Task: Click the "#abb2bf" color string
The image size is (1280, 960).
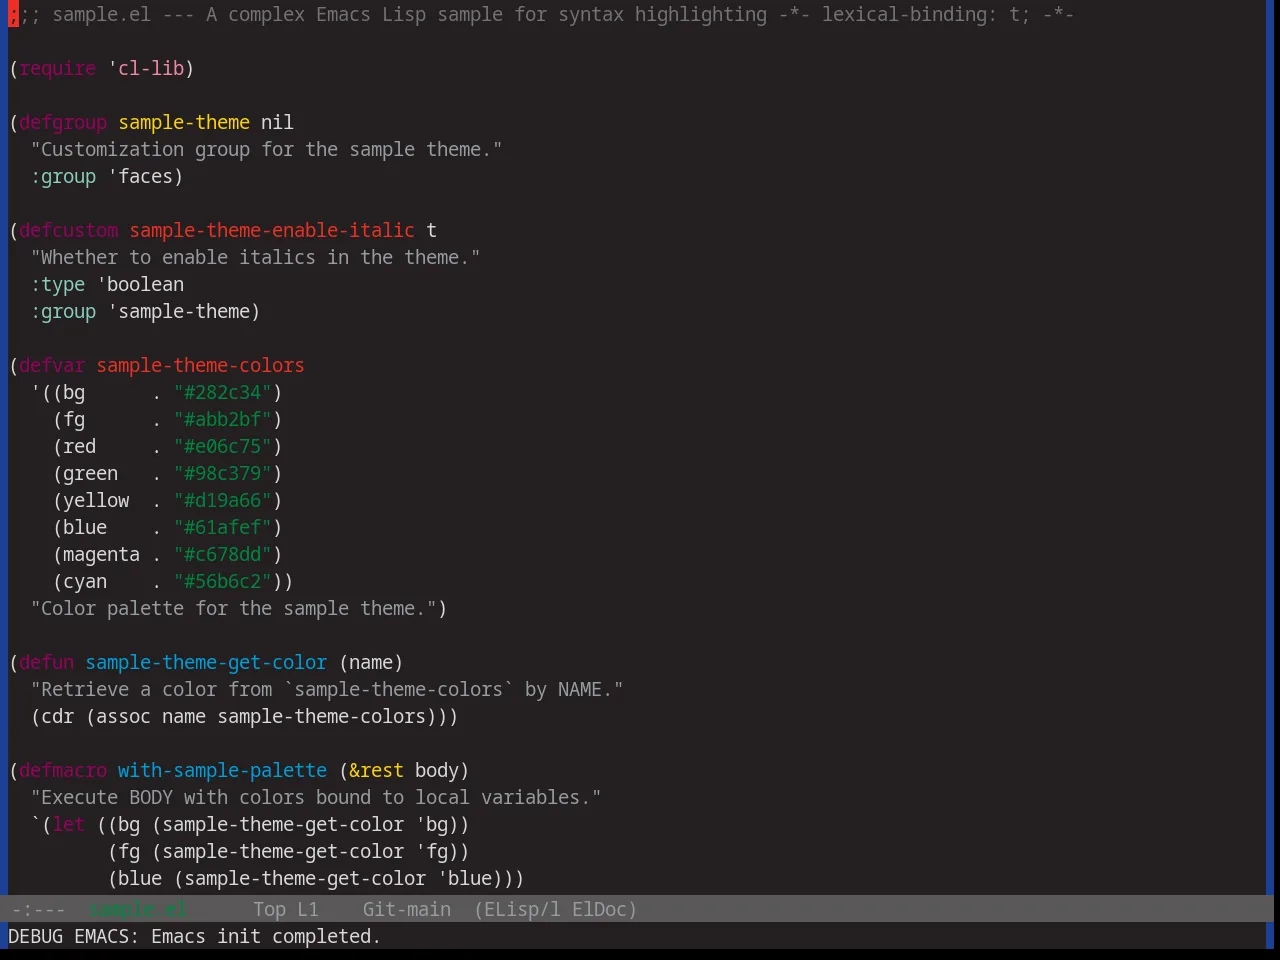Action: pyautogui.click(x=222, y=419)
